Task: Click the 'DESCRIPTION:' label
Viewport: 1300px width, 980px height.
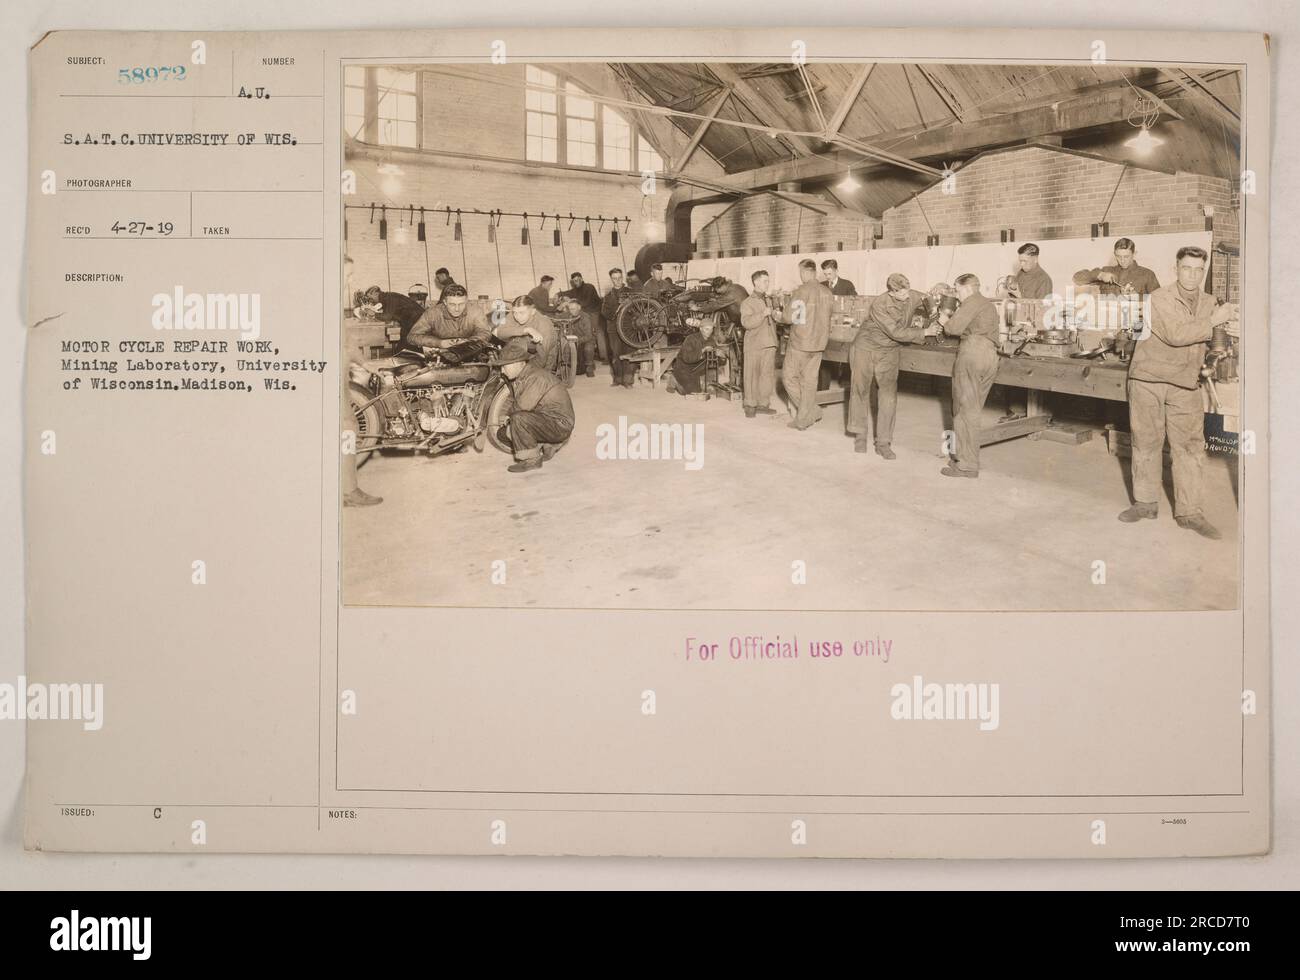Action: [94, 278]
